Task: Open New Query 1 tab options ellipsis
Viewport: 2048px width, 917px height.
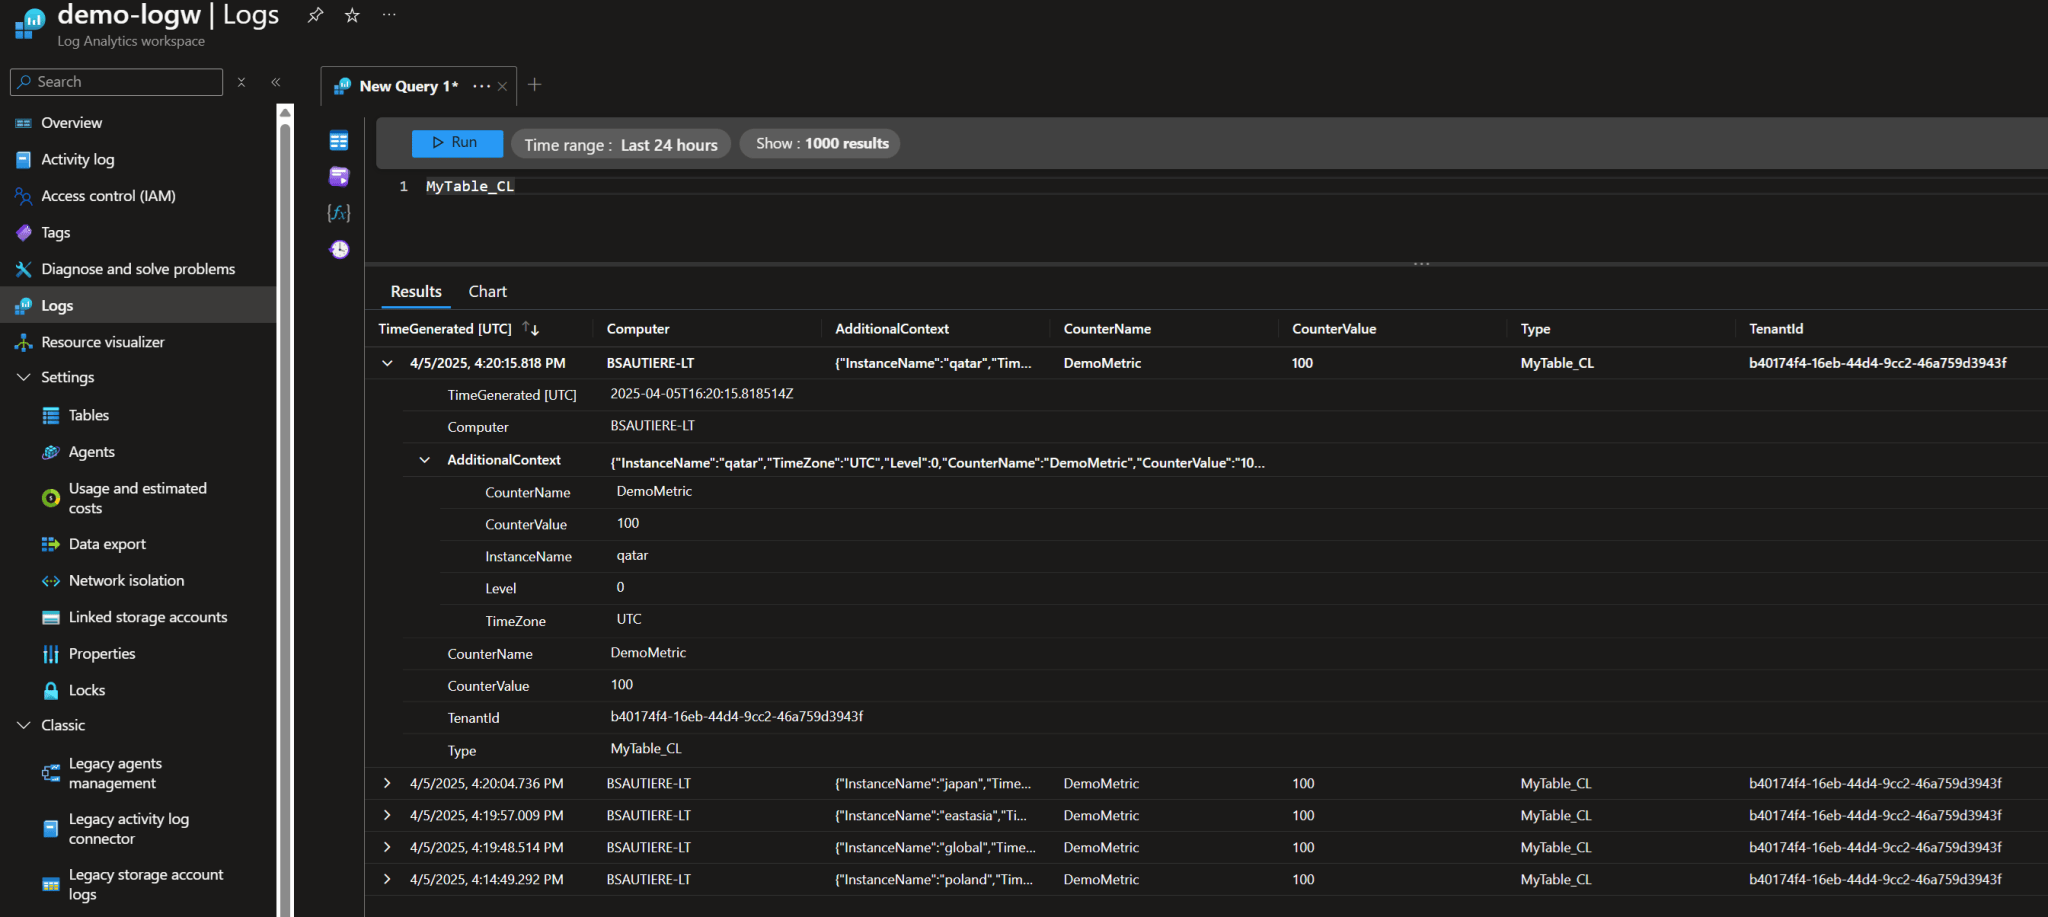Action: pyautogui.click(x=481, y=86)
